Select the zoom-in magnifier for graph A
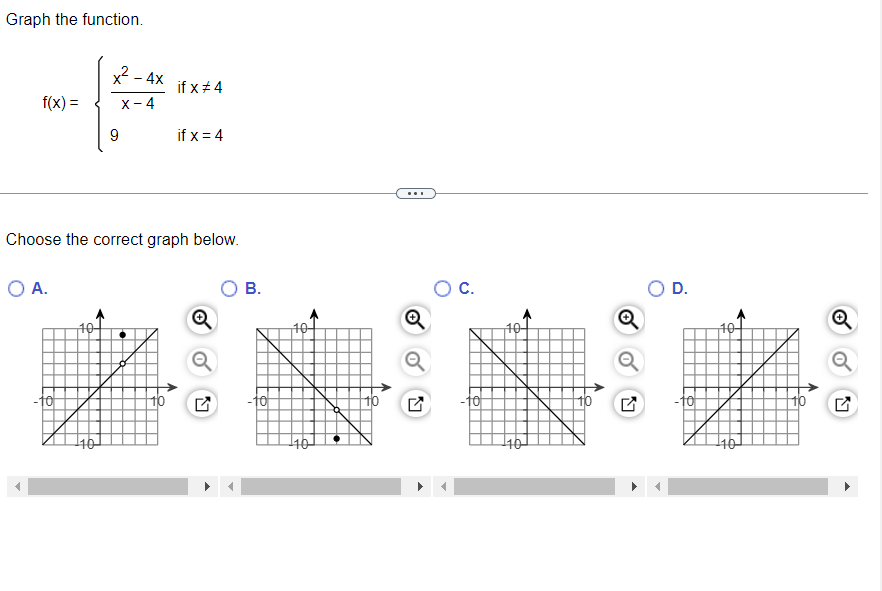This screenshot has width=882, height=591. click(200, 318)
